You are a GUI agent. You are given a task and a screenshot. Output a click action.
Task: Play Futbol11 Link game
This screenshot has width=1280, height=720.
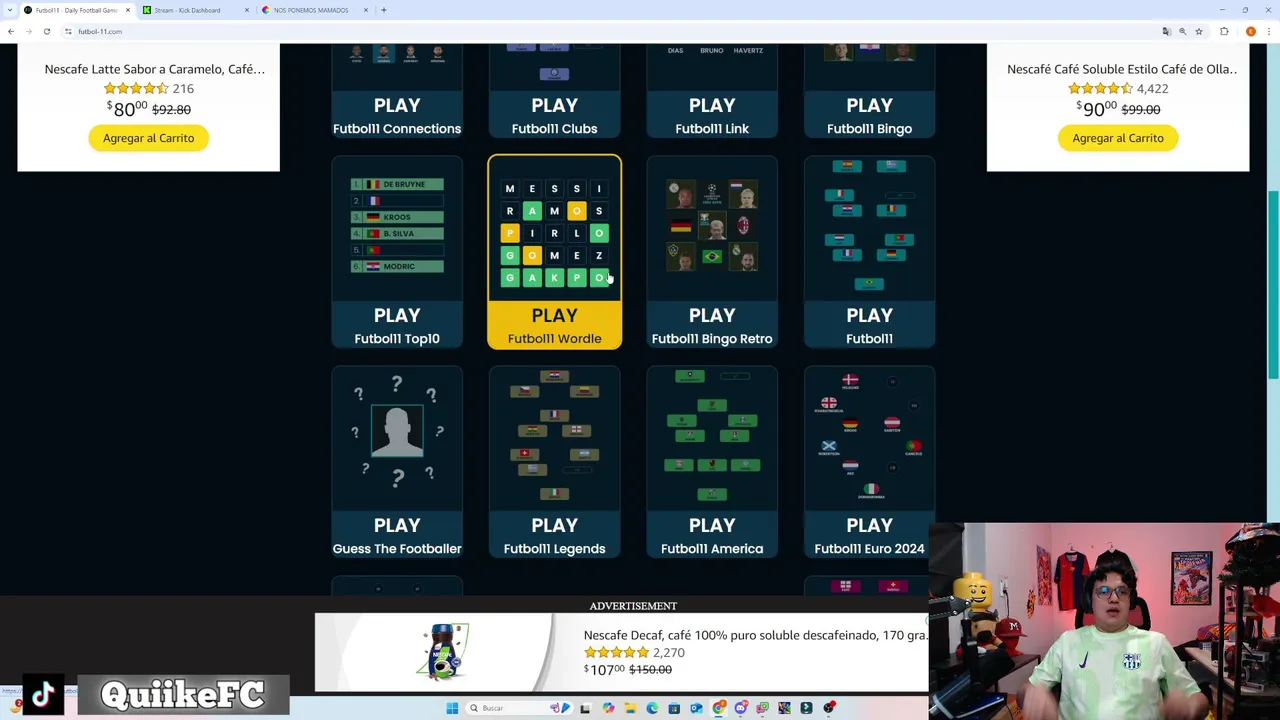(x=712, y=115)
